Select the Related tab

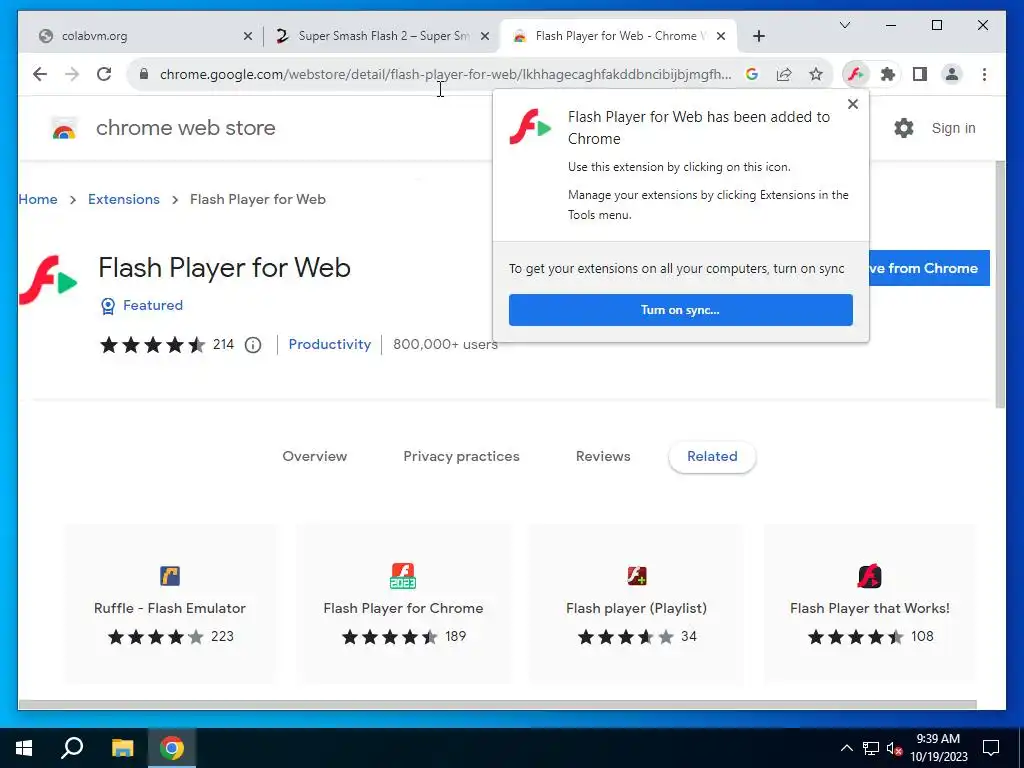[712, 456]
